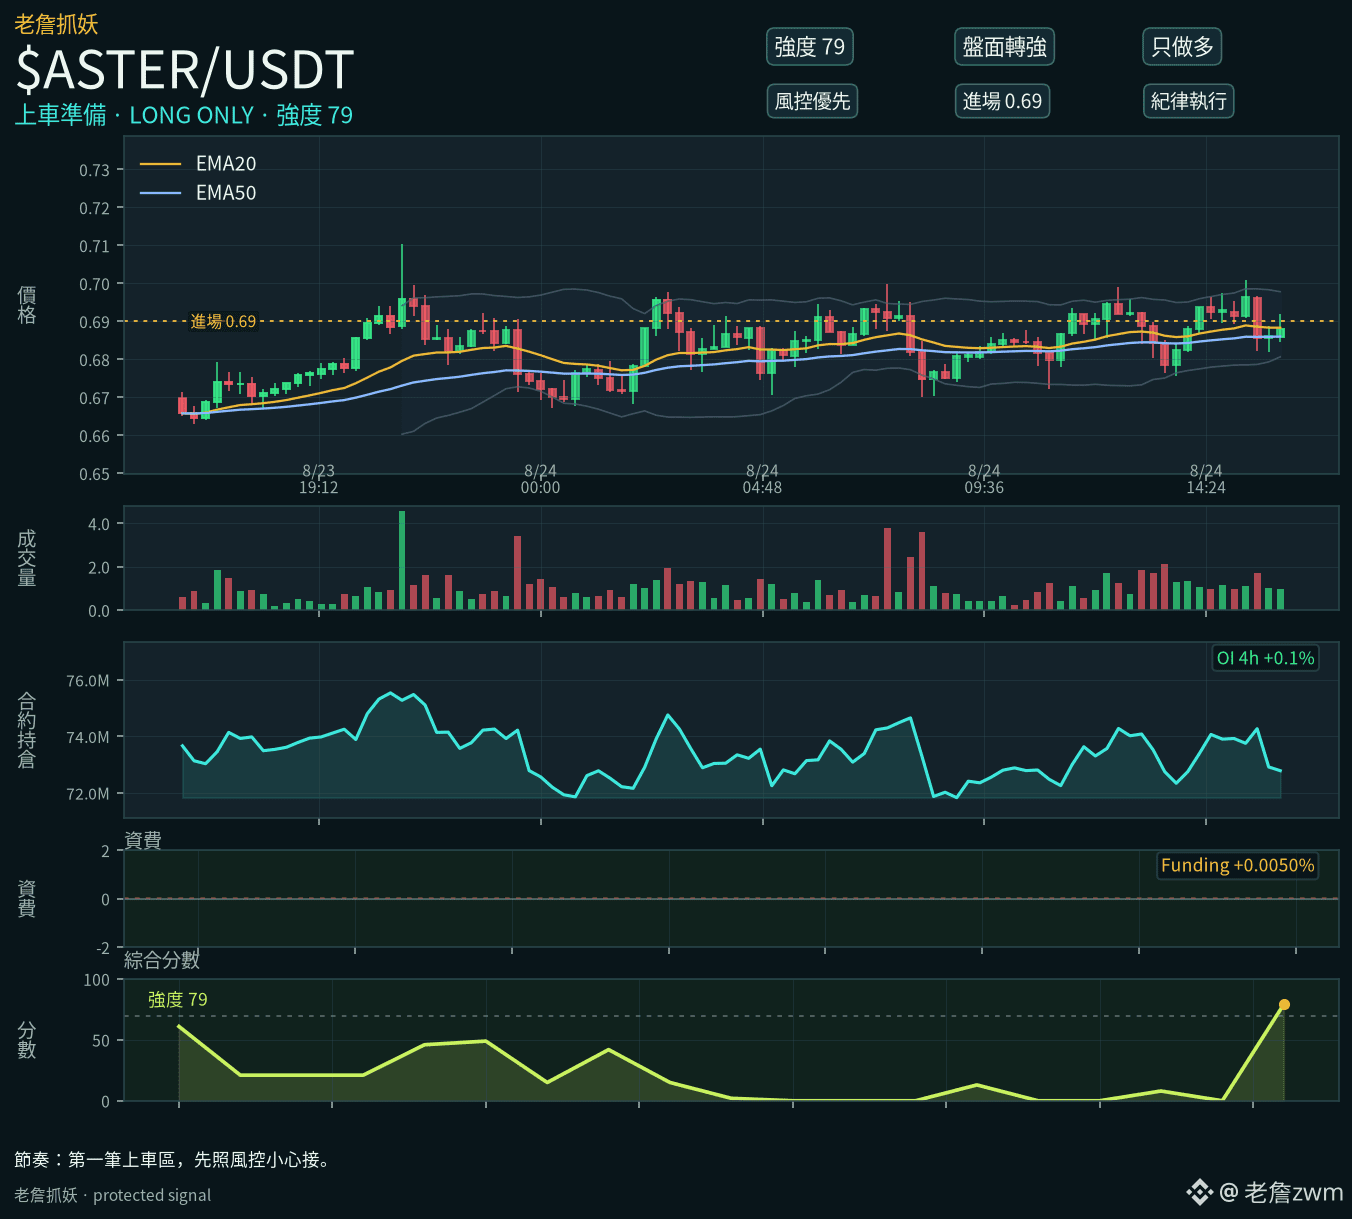The image size is (1352, 1219).
Task: Click the 只做多 badge
Action: point(1182,47)
